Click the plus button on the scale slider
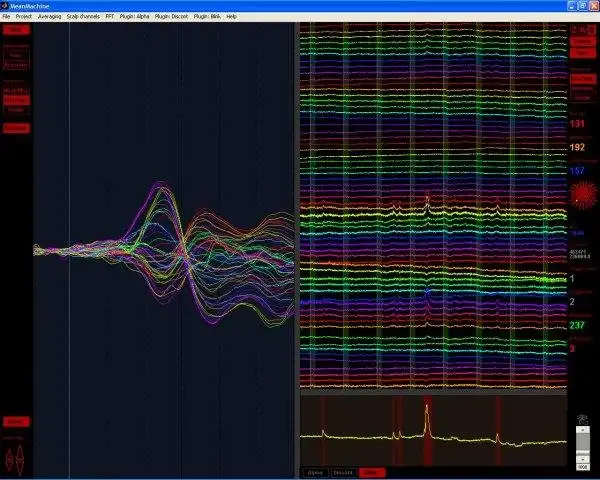 (583, 430)
